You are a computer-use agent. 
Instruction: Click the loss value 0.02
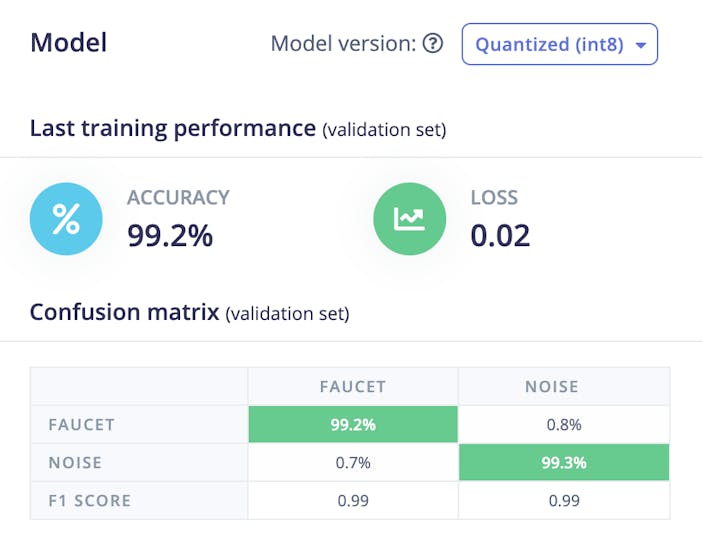tap(500, 235)
